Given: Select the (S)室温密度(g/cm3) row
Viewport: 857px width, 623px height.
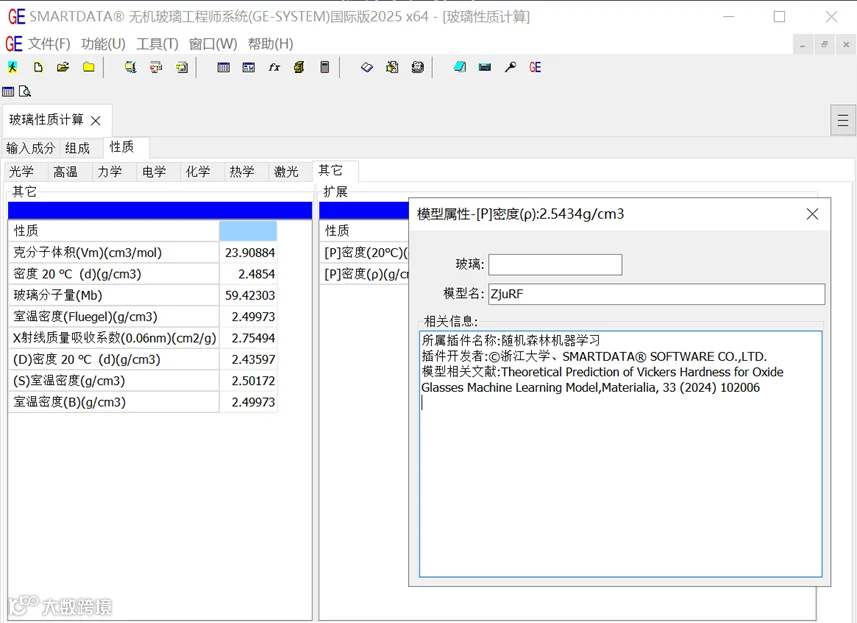Looking at the screenshot, I should (142, 380).
